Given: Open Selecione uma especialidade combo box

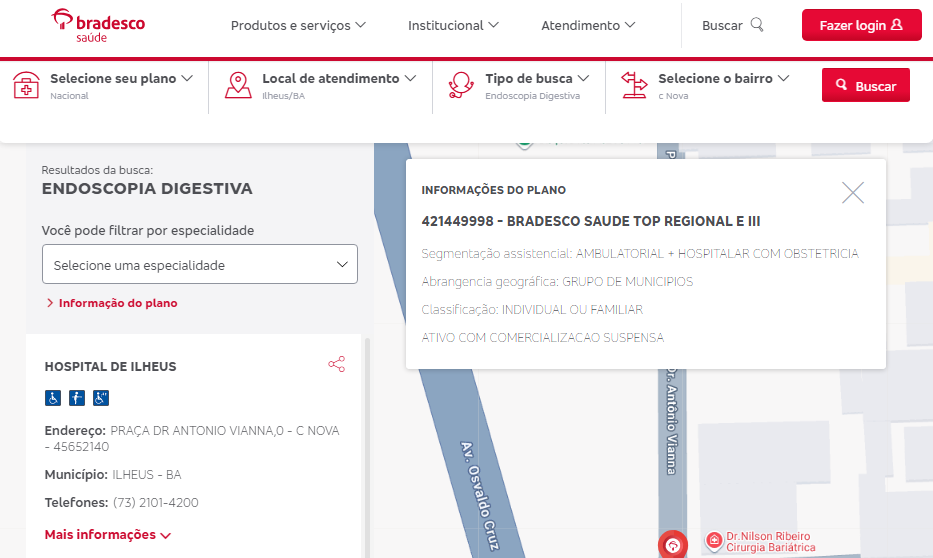Looking at the screenshot, I should click(200, 265).
